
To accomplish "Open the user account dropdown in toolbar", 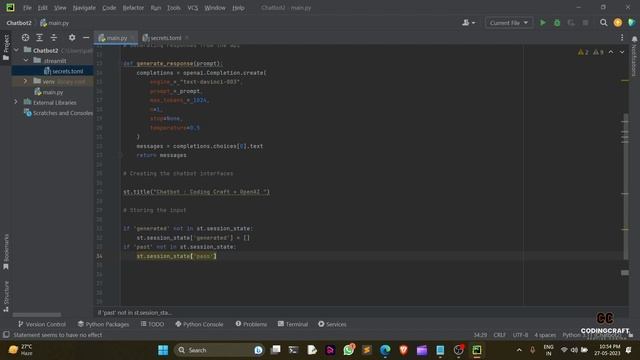I will point(468,23).
